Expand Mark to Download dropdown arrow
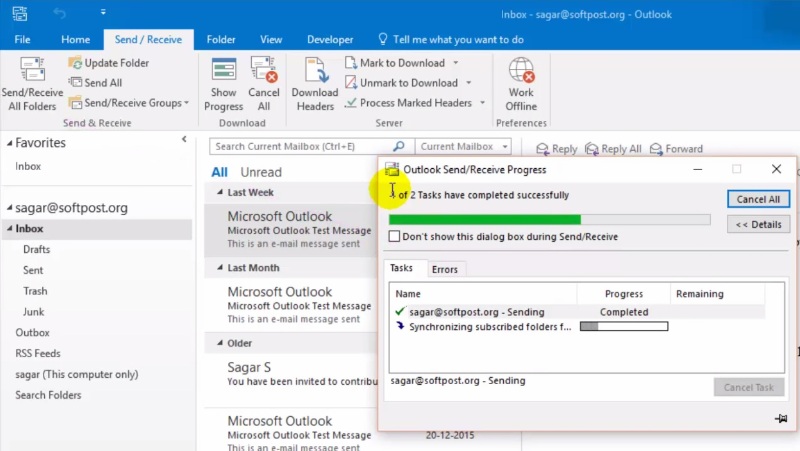The width and height of the screenshot is (800, 451). click(x=456, y=63)
